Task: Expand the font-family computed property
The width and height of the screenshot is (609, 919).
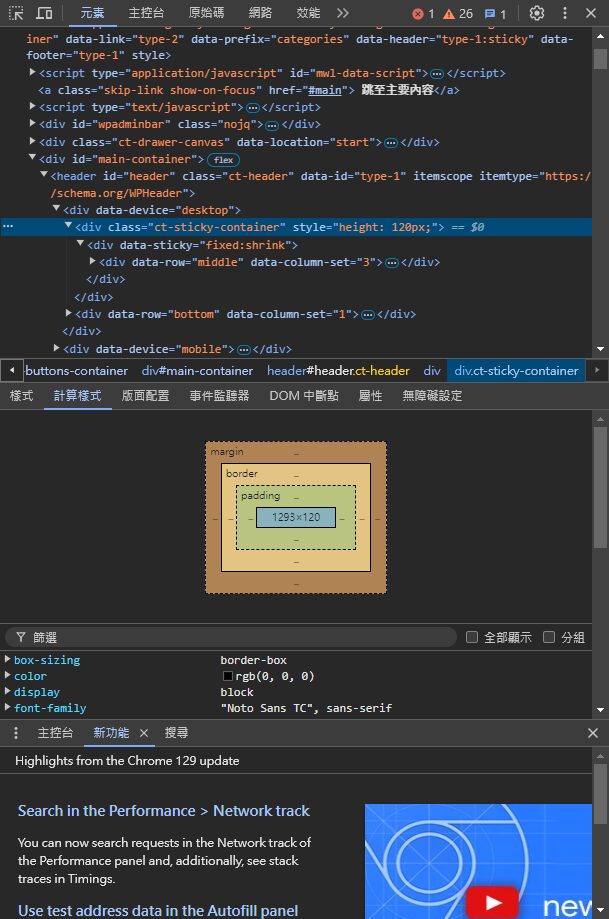Action: (x=8, y=707)
